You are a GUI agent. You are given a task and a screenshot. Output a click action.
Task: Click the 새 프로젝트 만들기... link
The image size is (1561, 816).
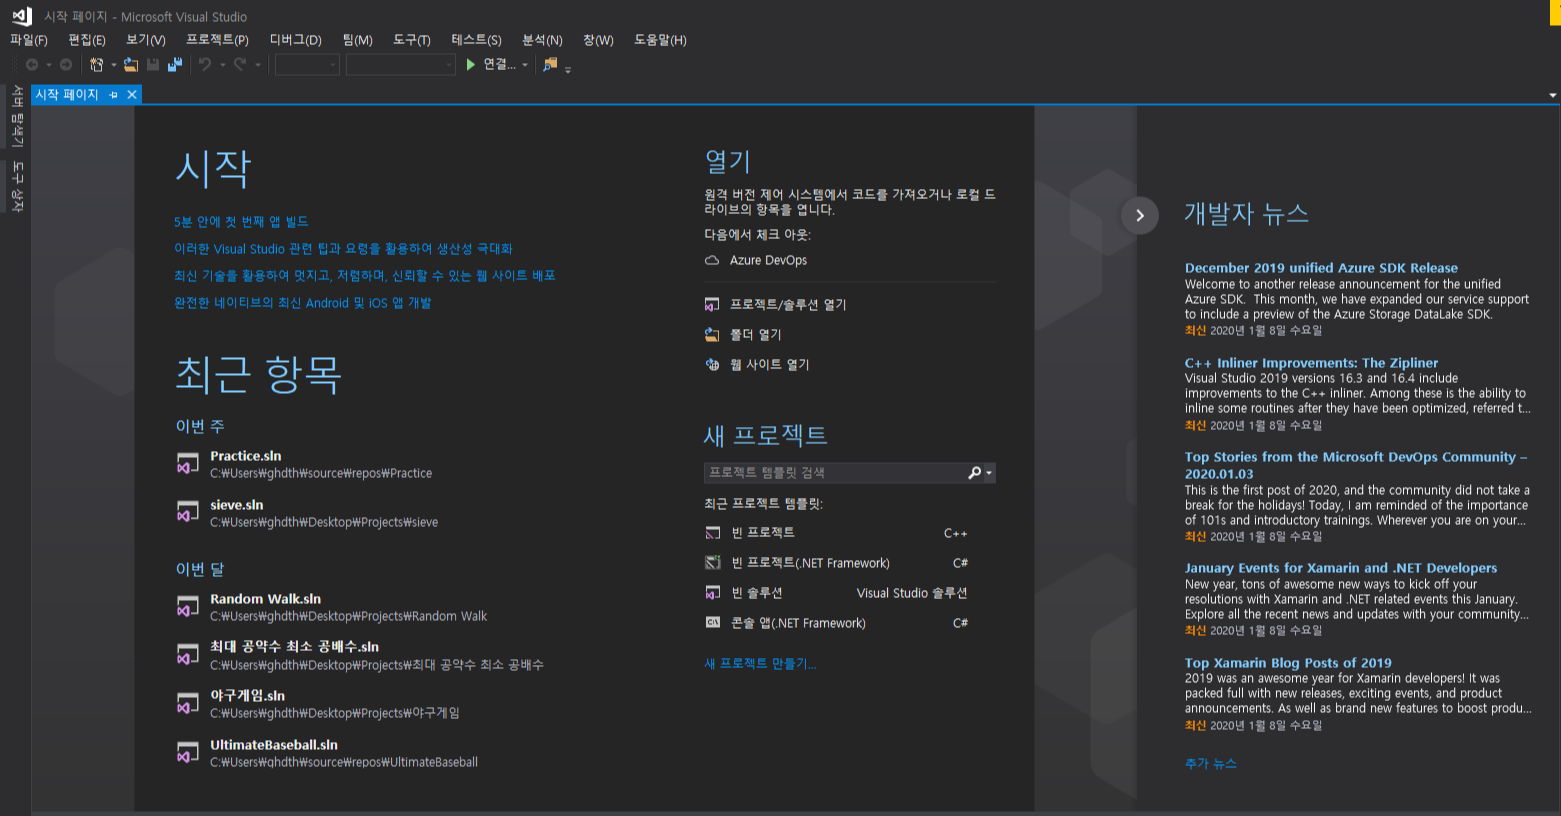[x=760, y=664]
